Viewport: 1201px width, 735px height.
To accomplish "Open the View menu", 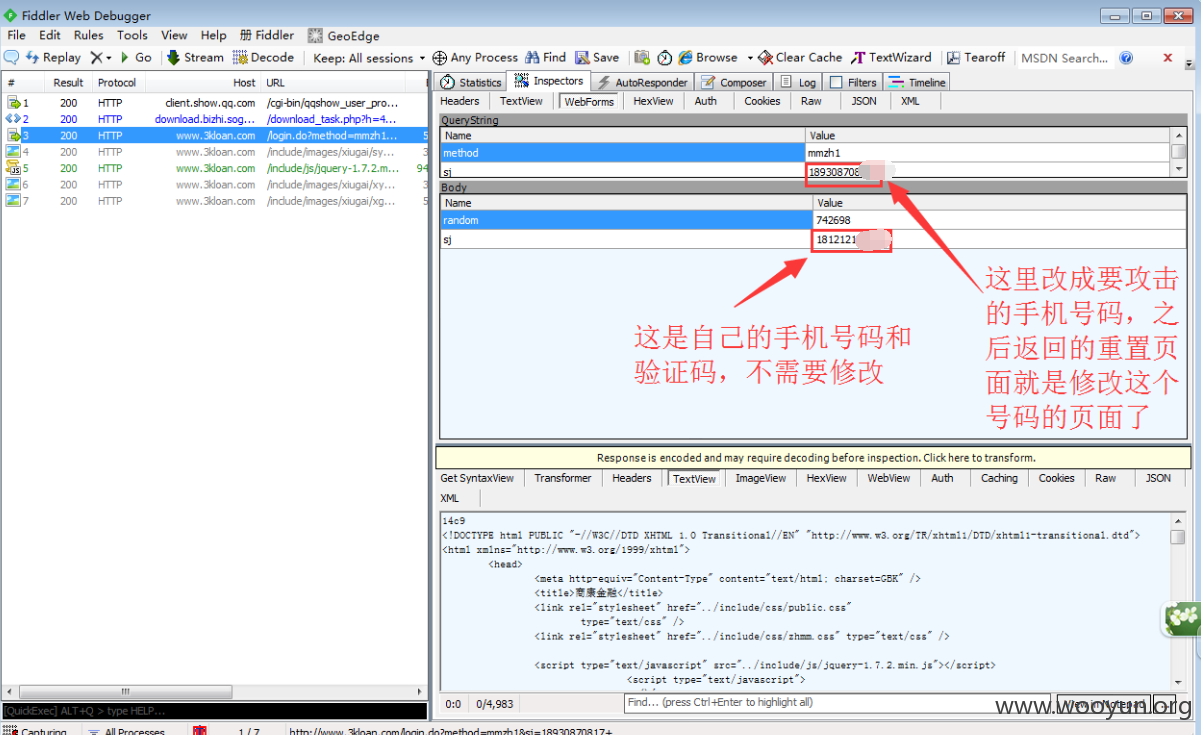I will coord(174,35).
